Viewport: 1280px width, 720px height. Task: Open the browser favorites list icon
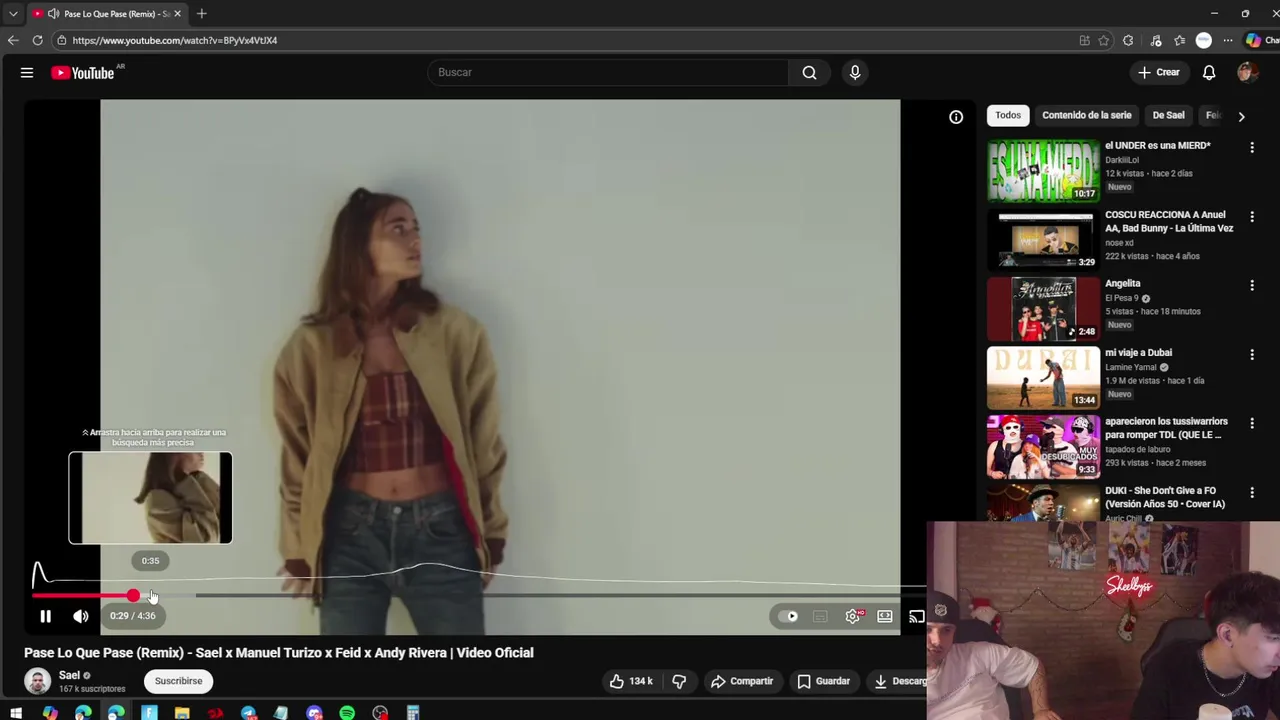click(x=1180, y=40)
